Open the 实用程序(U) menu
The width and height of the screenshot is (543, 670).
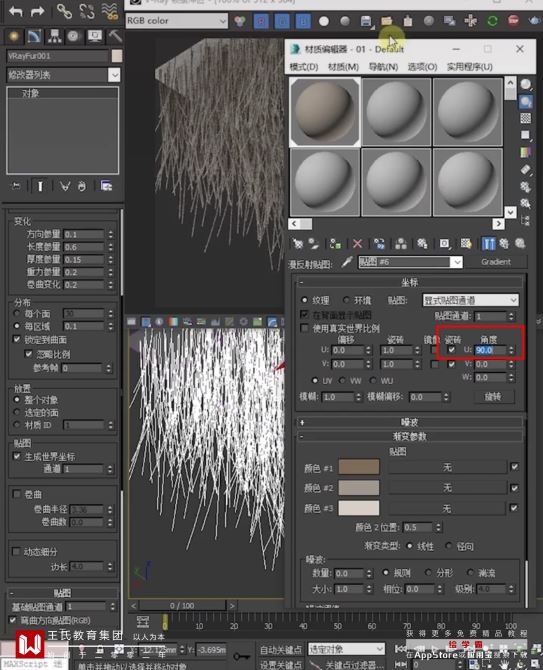pyautogui.click(x=470, y=67)
